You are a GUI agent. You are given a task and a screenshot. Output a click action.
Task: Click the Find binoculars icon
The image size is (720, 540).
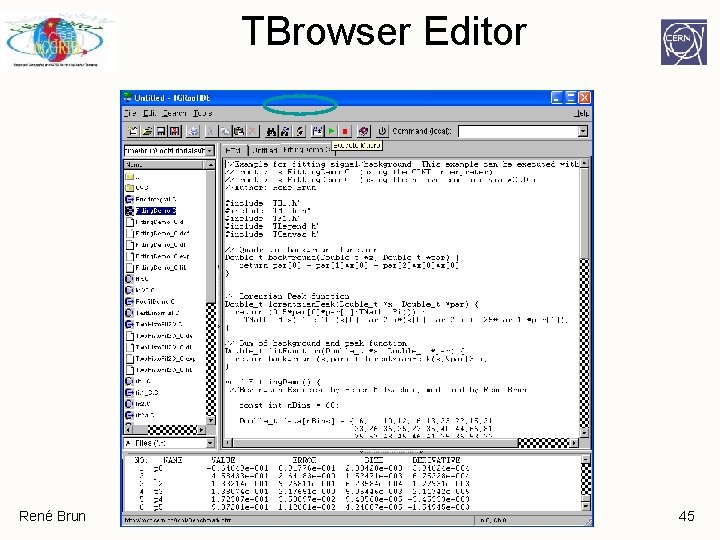[271, 131]
